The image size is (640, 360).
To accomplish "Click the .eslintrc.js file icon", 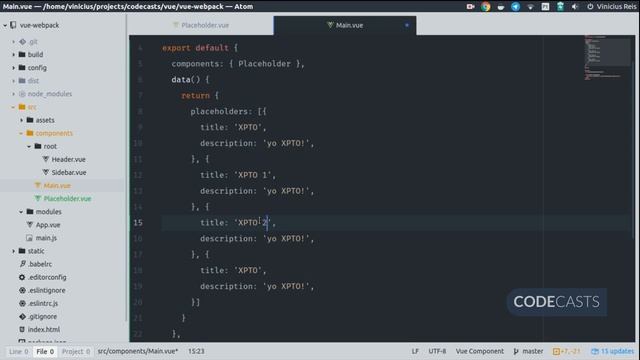I will (x=22, y=303).
